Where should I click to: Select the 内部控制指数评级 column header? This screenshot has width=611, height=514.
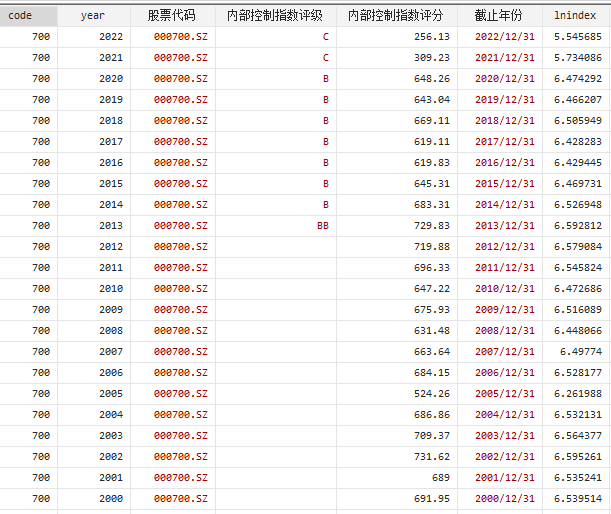tap(274, 15)
